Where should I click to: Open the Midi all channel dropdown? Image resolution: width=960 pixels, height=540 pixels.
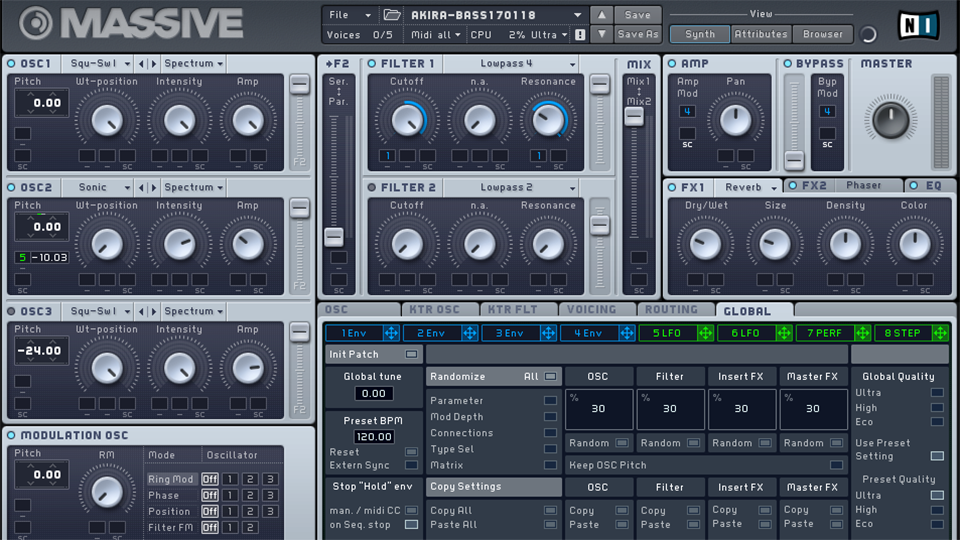coord(435,35)
